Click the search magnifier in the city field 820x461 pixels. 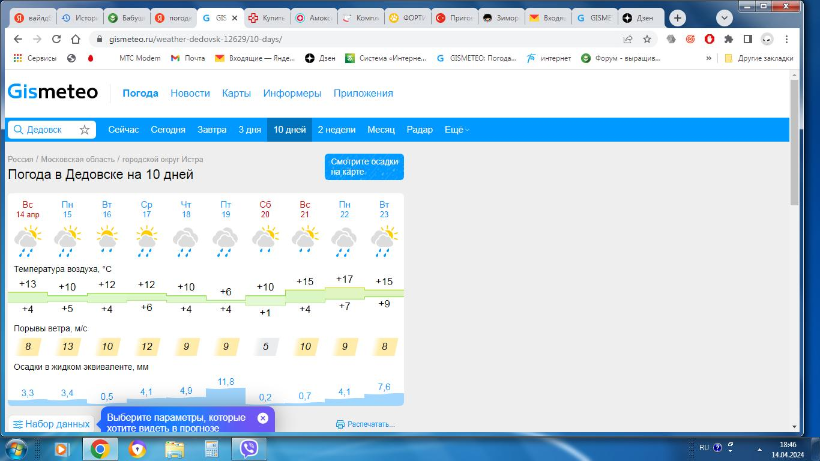coord(18,130)
